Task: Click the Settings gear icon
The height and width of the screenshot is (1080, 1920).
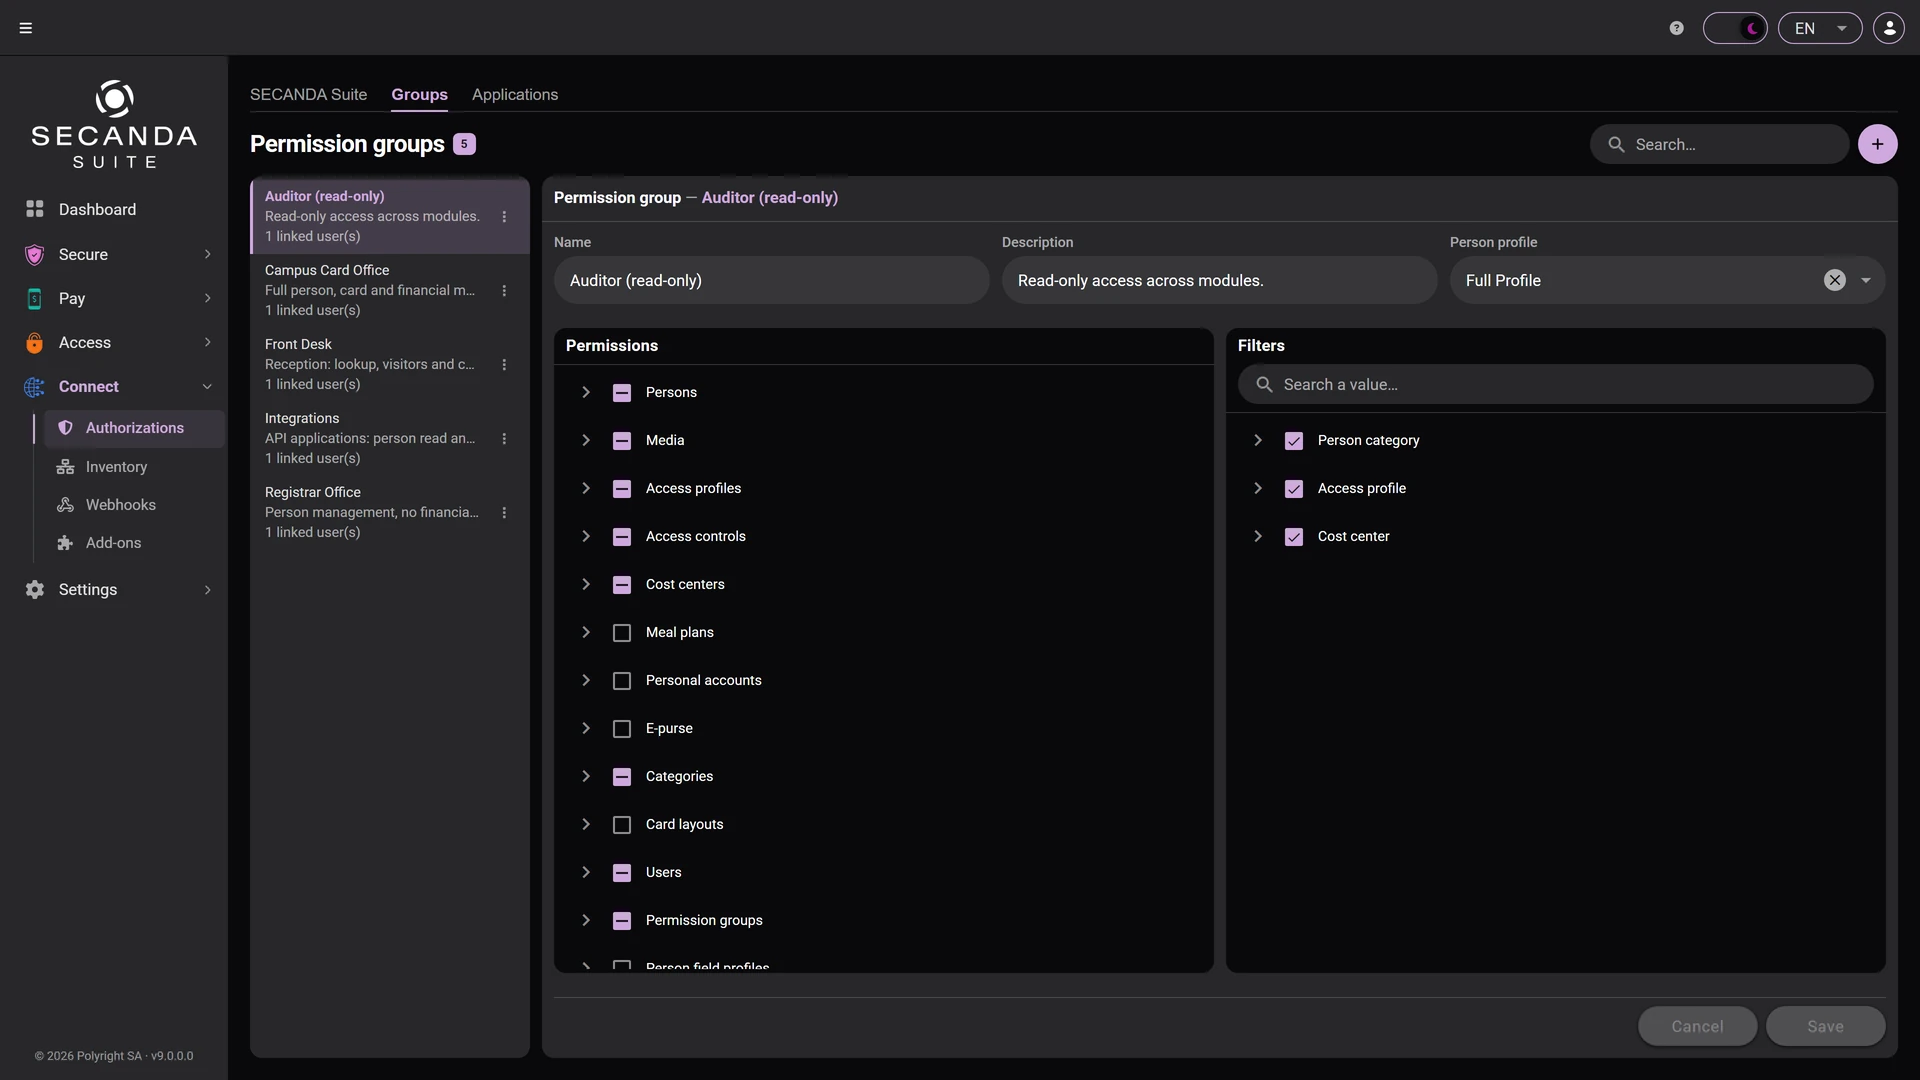Action: pos(35,590)
